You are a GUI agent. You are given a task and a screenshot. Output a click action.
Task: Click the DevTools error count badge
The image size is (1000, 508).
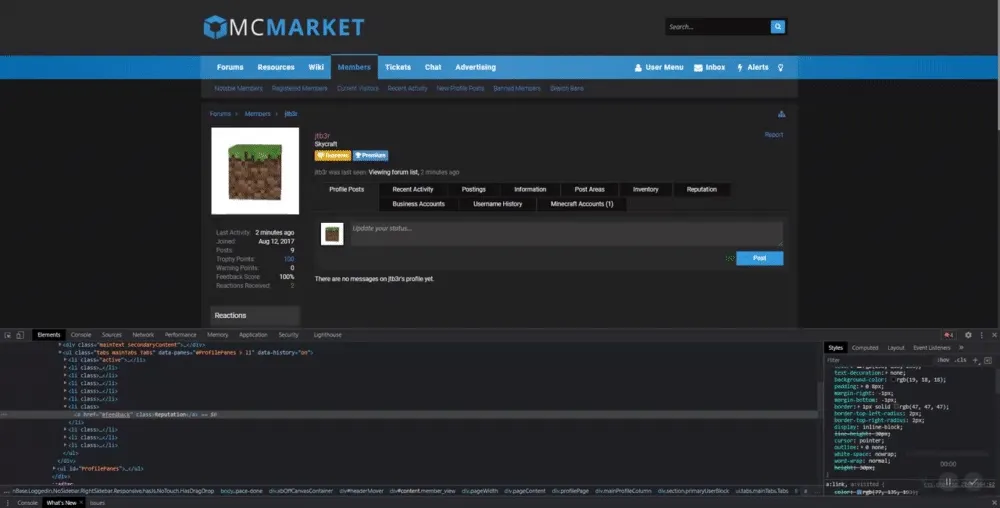coord(949,335)
